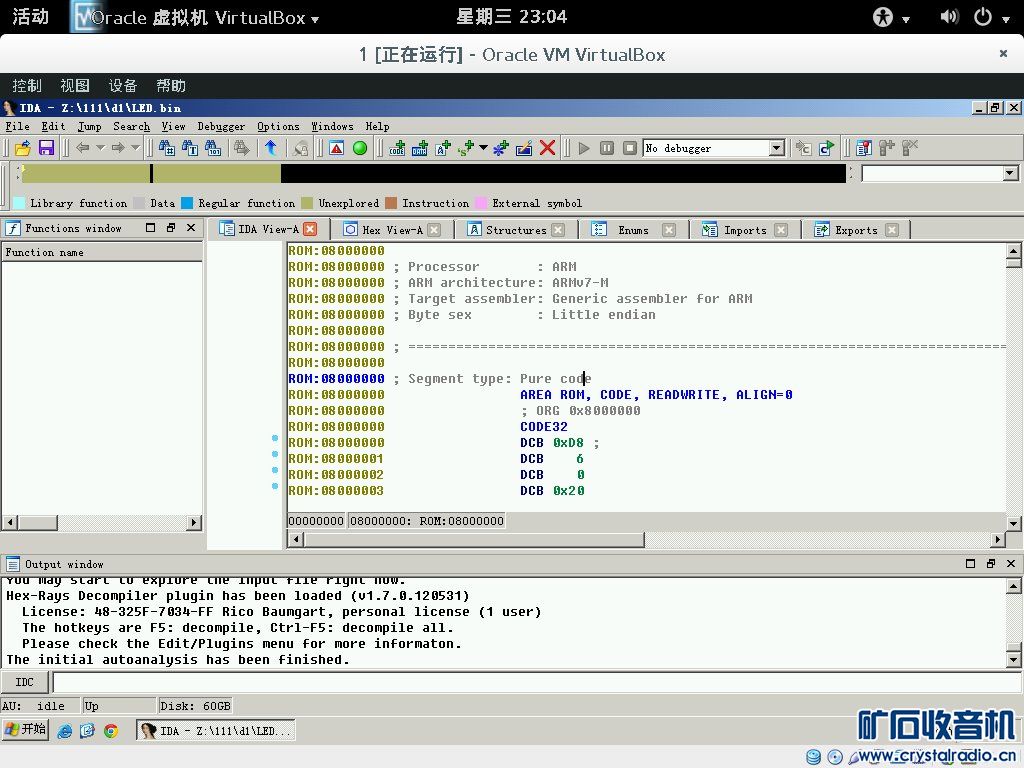Click the IDC command button
1024x768 pixels.
(24, 682)
